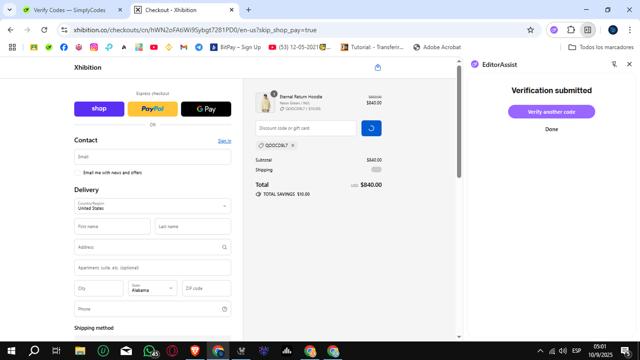Pay with the Google Pay button

206,109
